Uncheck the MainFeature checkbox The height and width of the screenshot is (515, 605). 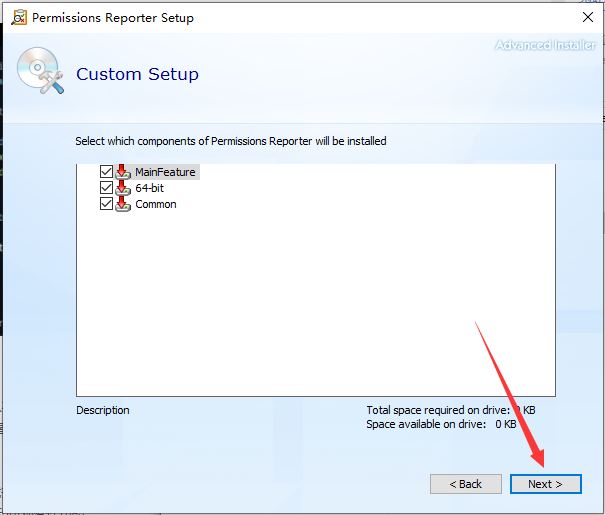pos(107,172)
